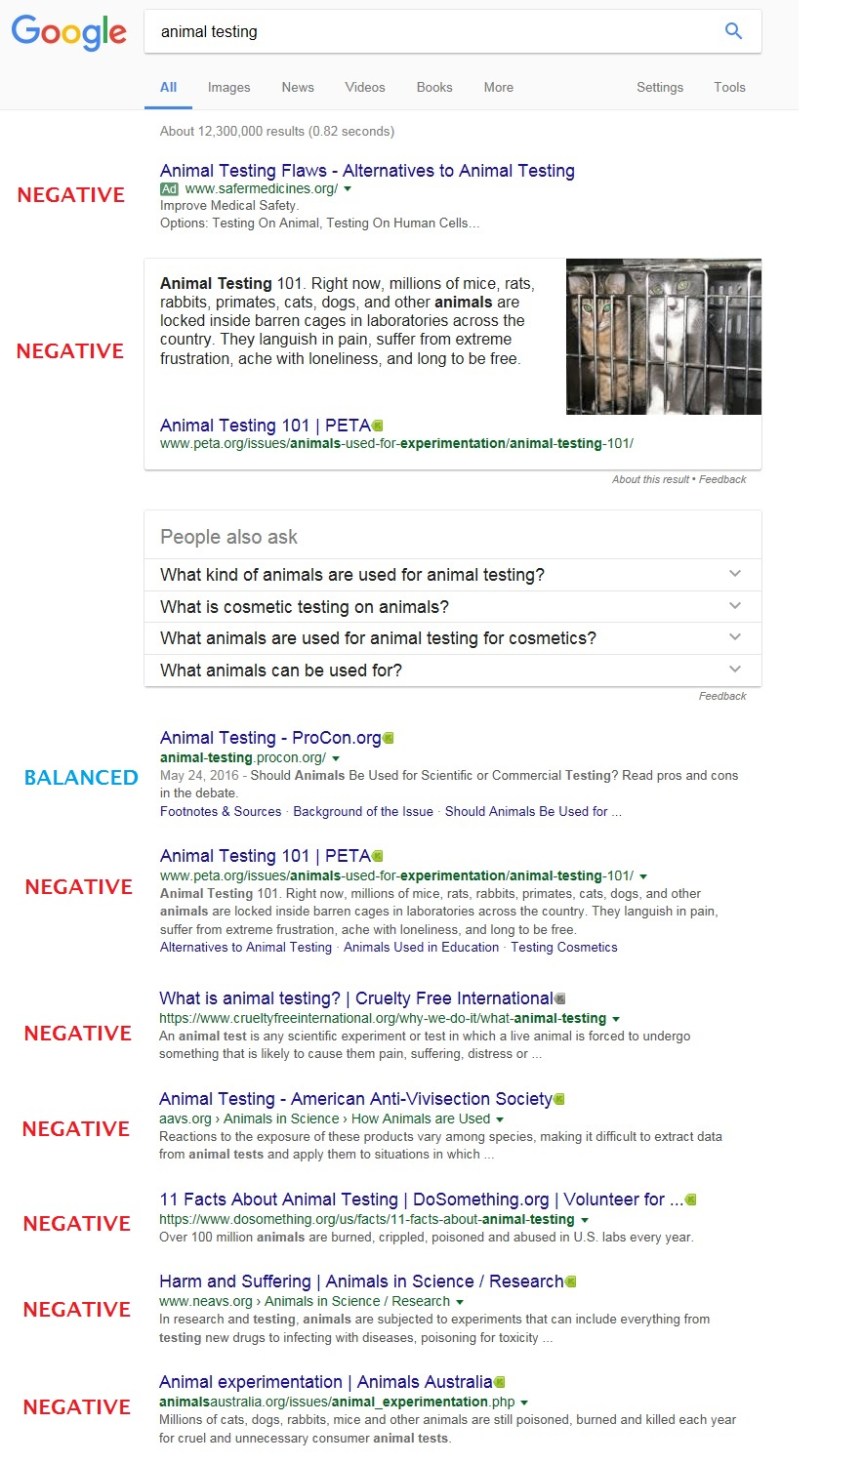Switch to the Images tab
The image size is (863, 1464).
pos(228,87)
